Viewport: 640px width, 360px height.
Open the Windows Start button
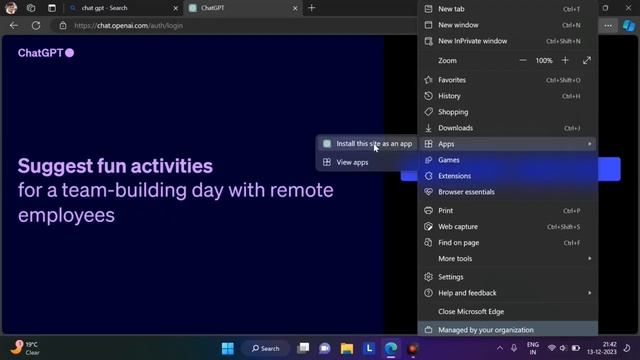228,348
